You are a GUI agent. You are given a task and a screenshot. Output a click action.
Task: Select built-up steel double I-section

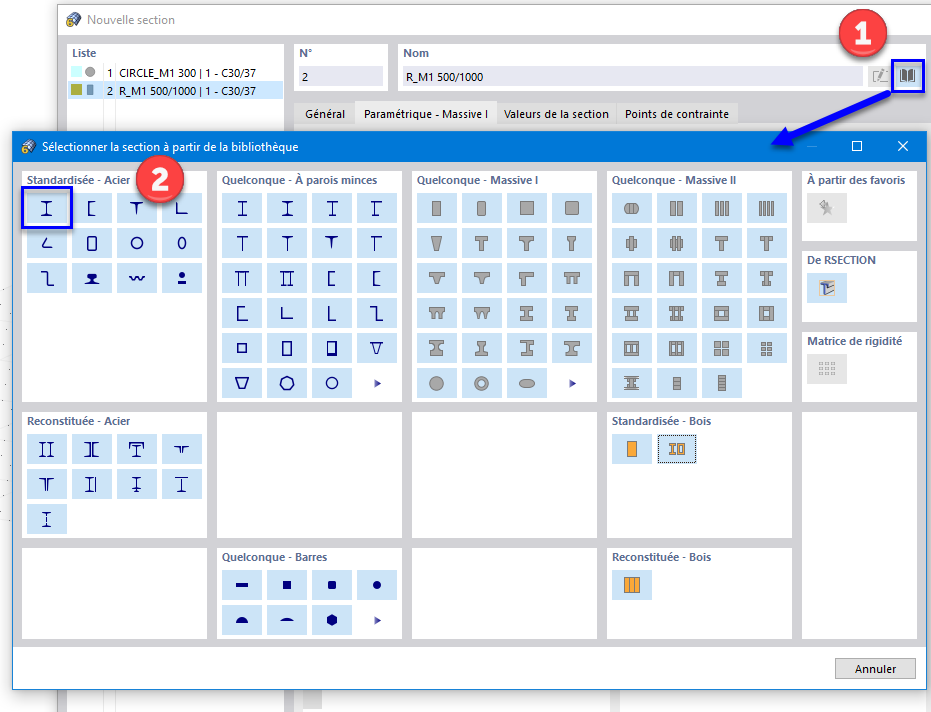click(x=47, y=449)
